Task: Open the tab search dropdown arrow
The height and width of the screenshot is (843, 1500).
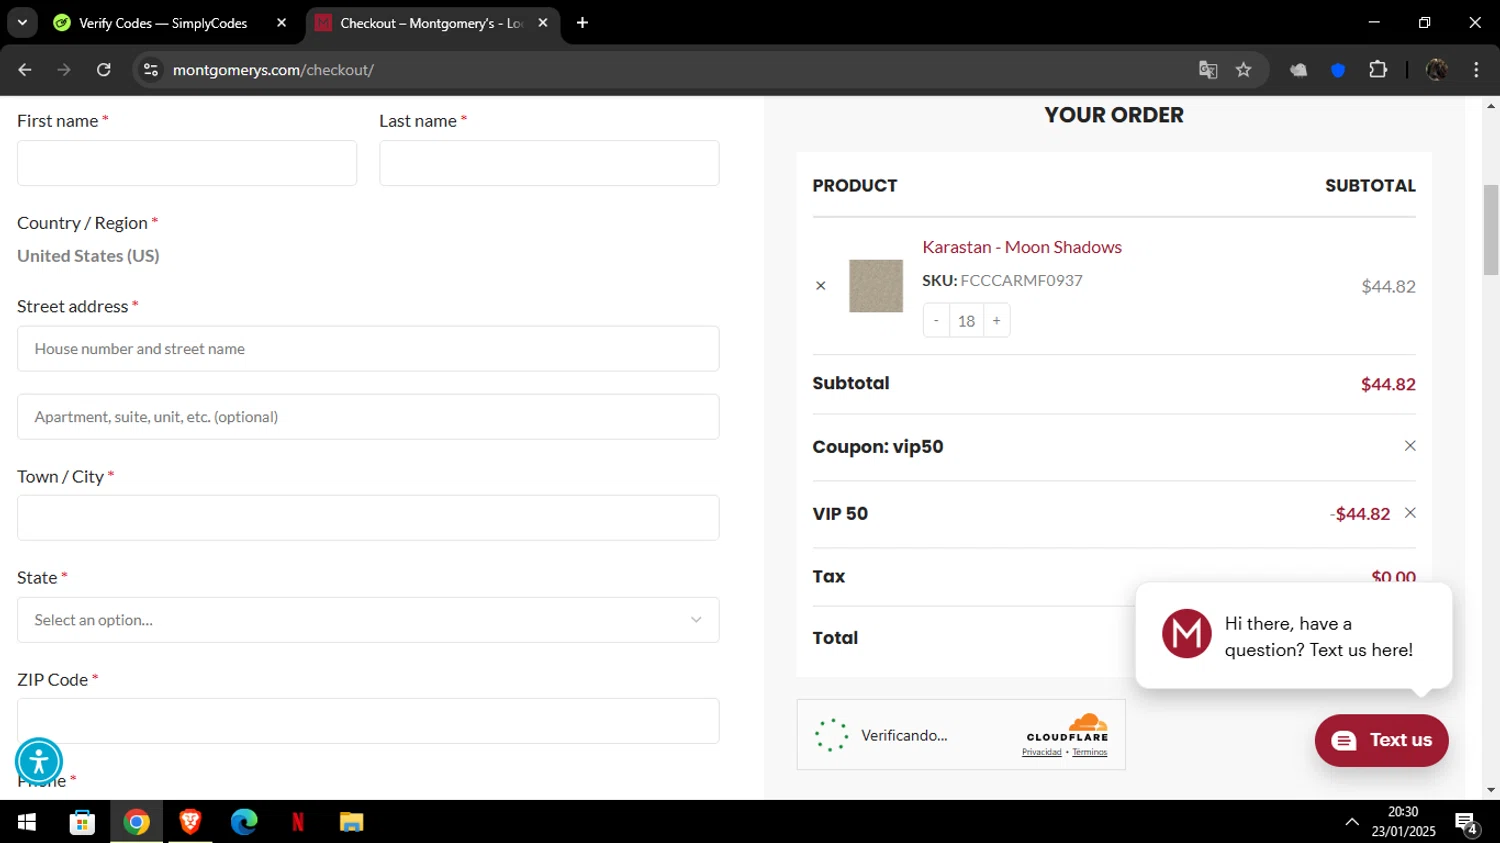Action: 22,23
